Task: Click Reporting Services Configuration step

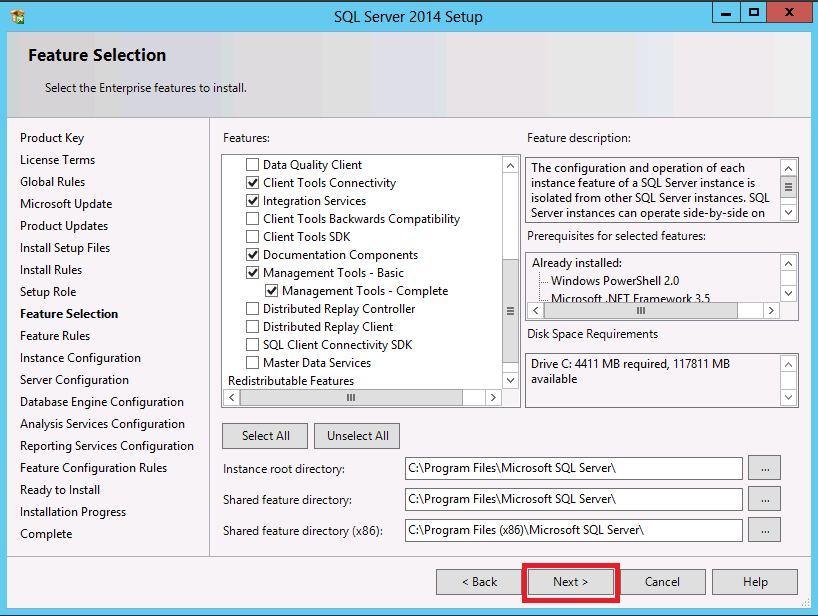Action: (x=107, y=446)
